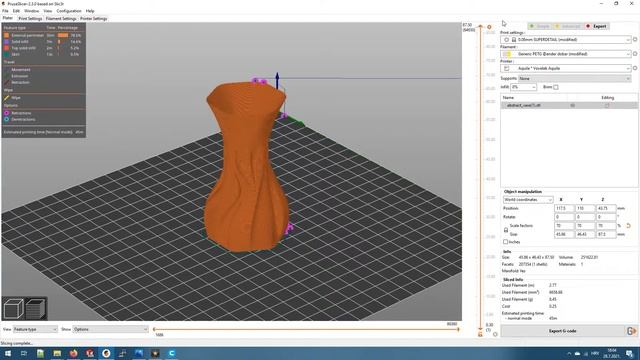The height and width of the screenshot is (360, 640).
Task: Open the Supports dropdown
Action: (x=574, y=78)
